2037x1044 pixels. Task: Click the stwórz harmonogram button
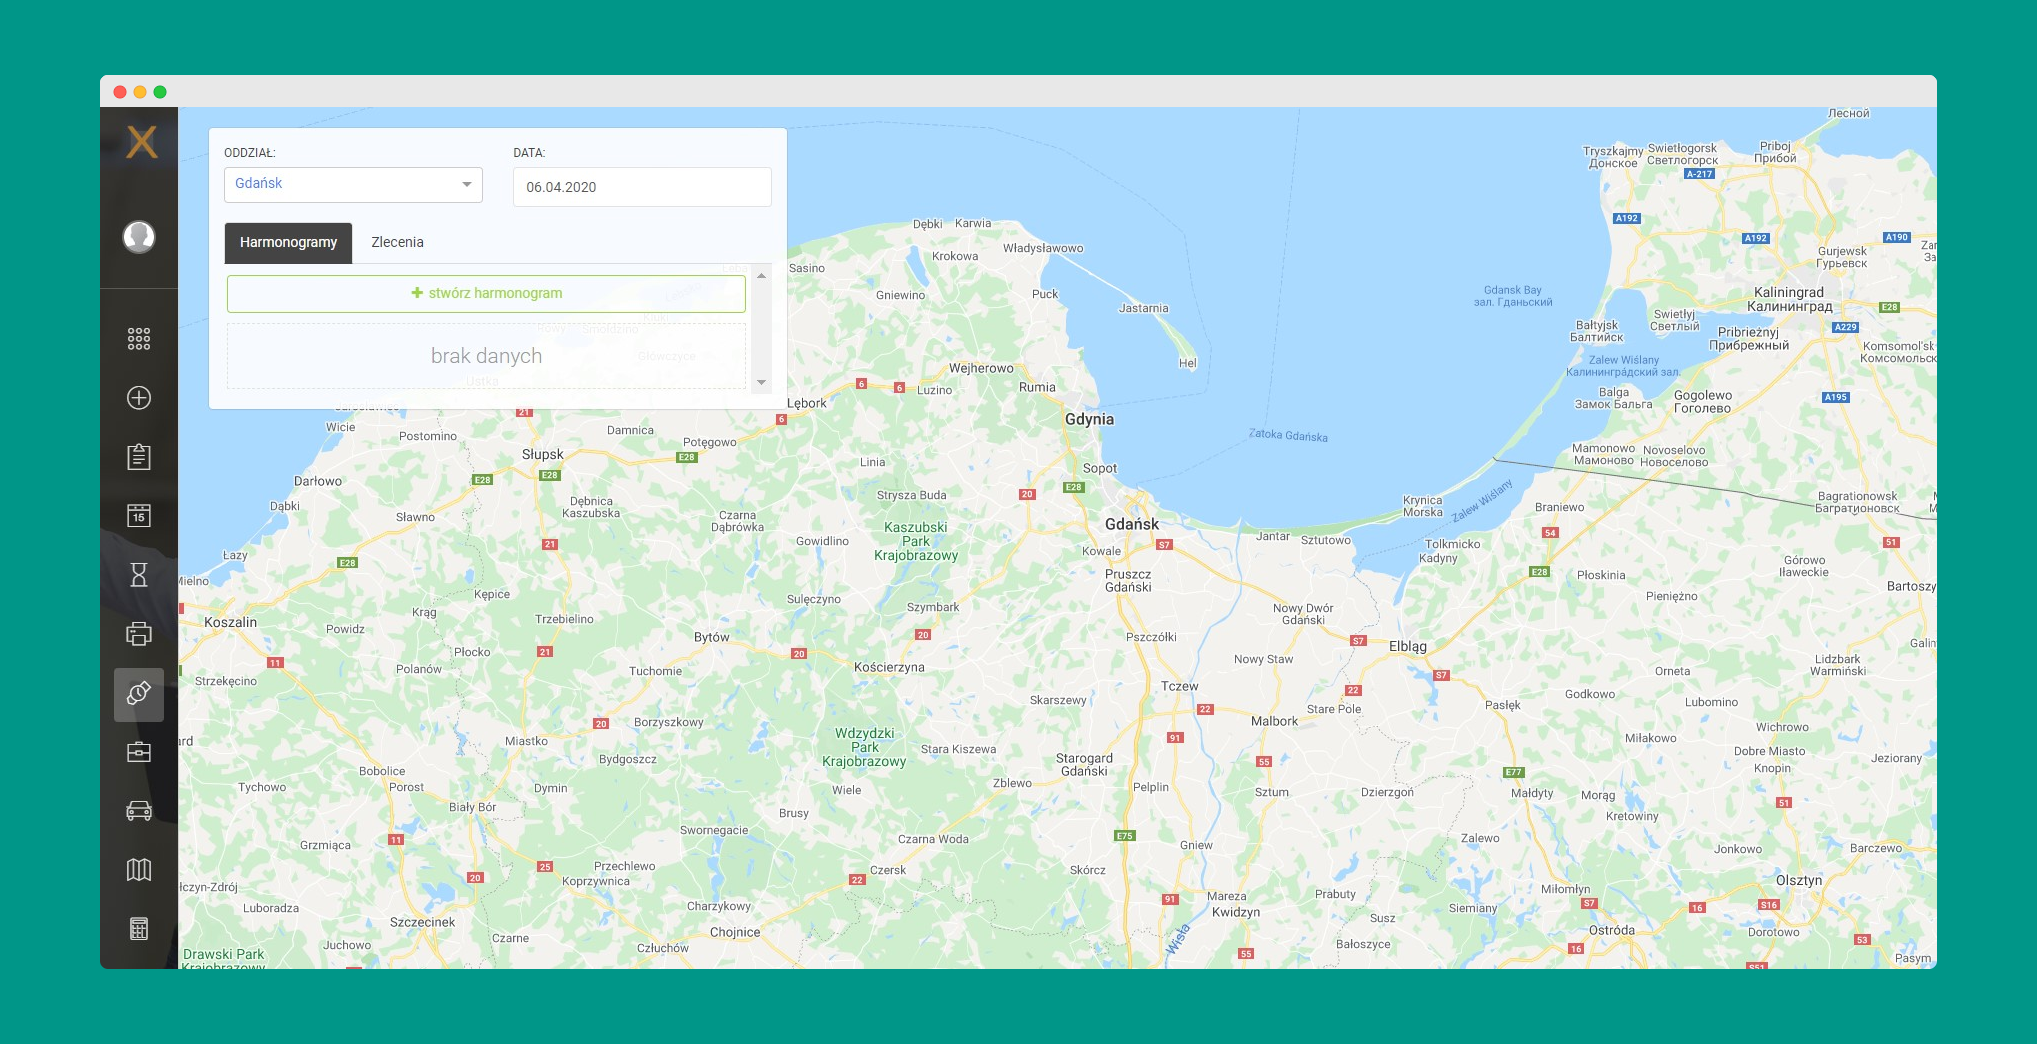(486, 293)
